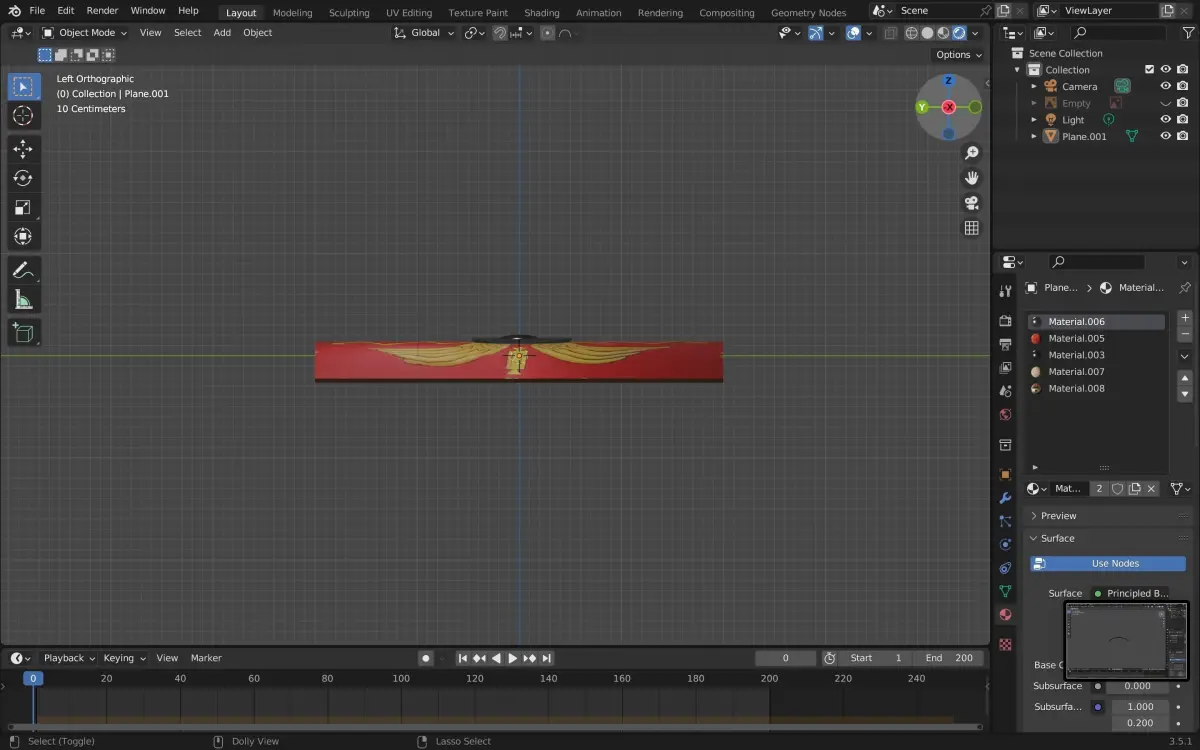
Task: Select the Select Box tool
Action: pos(23,86)
